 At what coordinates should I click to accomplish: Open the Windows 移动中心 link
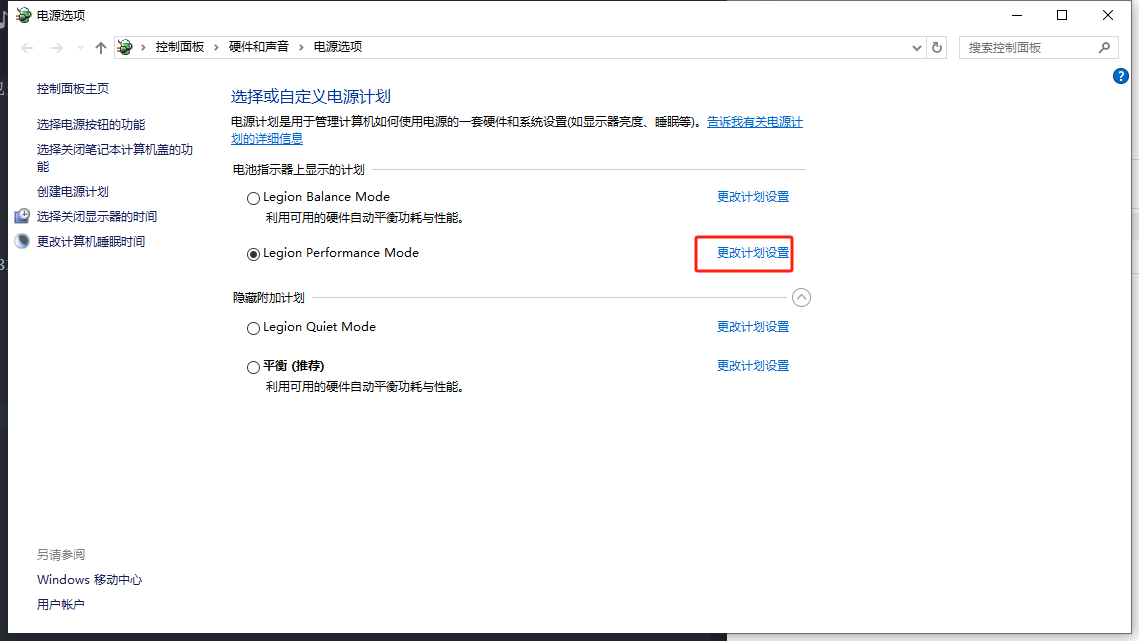click(x=89, y=580)
